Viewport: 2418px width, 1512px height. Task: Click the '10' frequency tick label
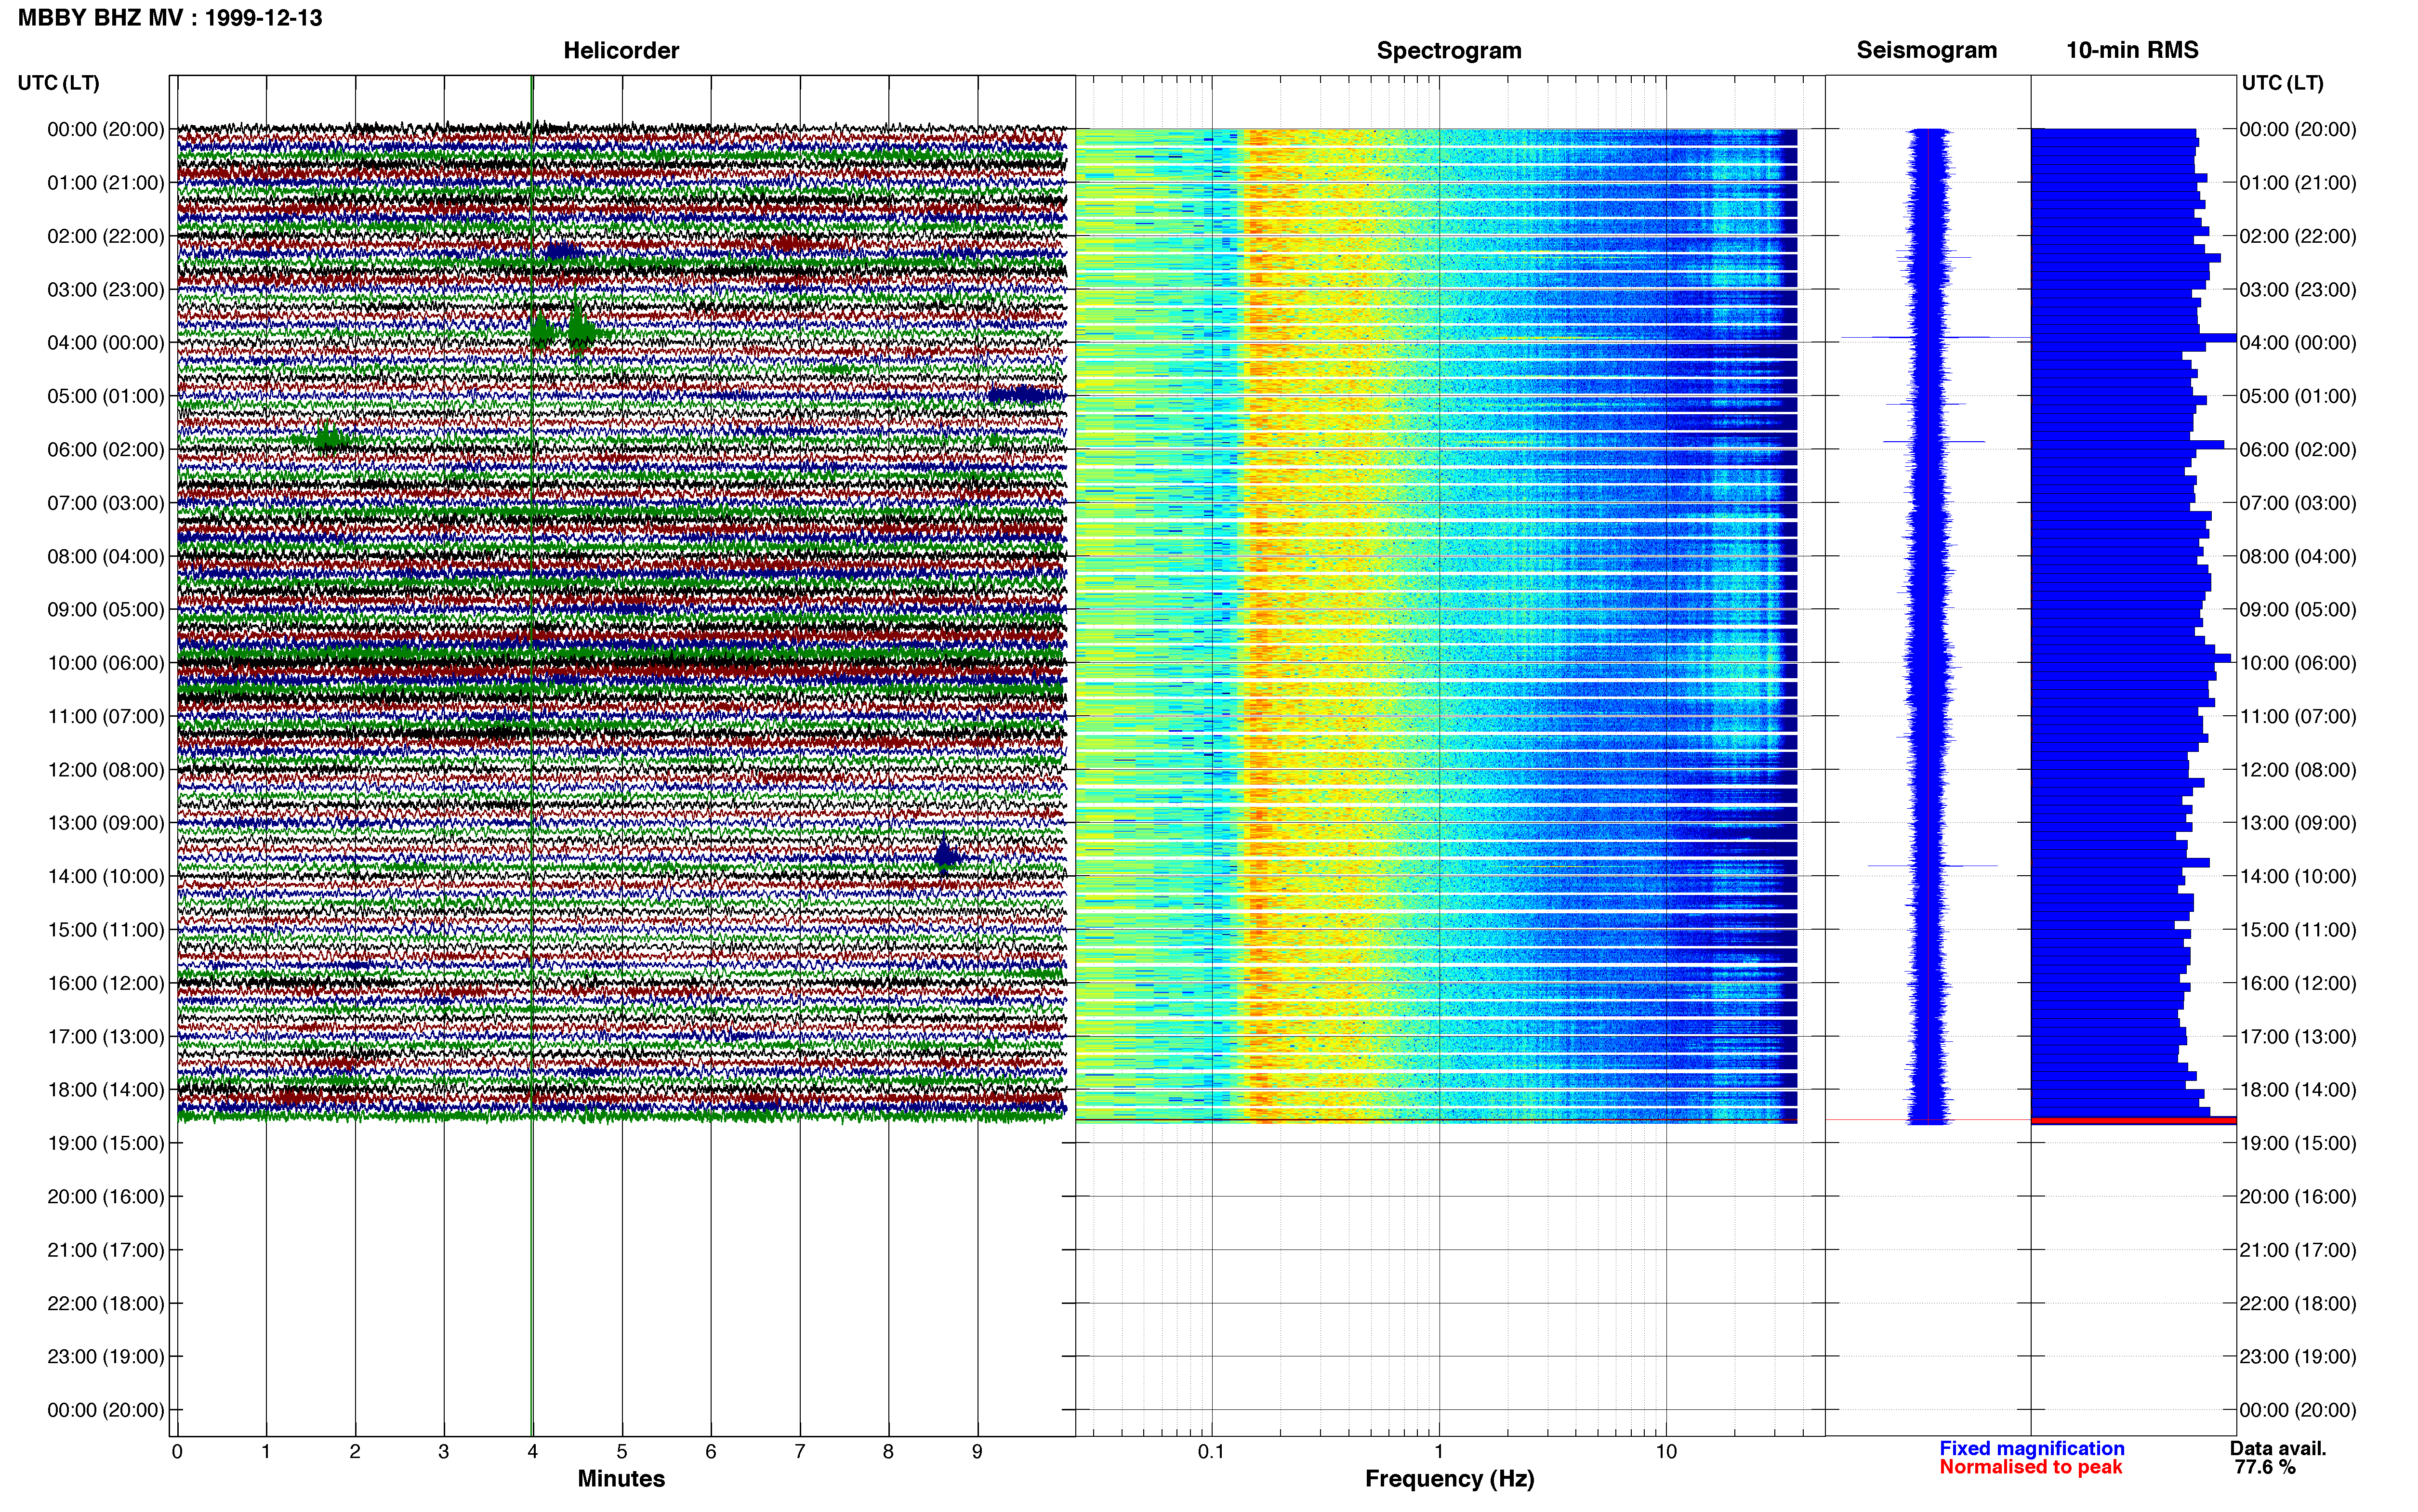pyautogui.click(x=1666, y=1451)
